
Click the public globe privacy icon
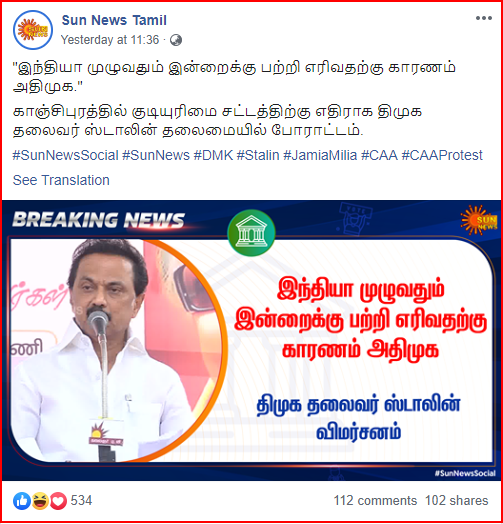click(x=176, y=40)
